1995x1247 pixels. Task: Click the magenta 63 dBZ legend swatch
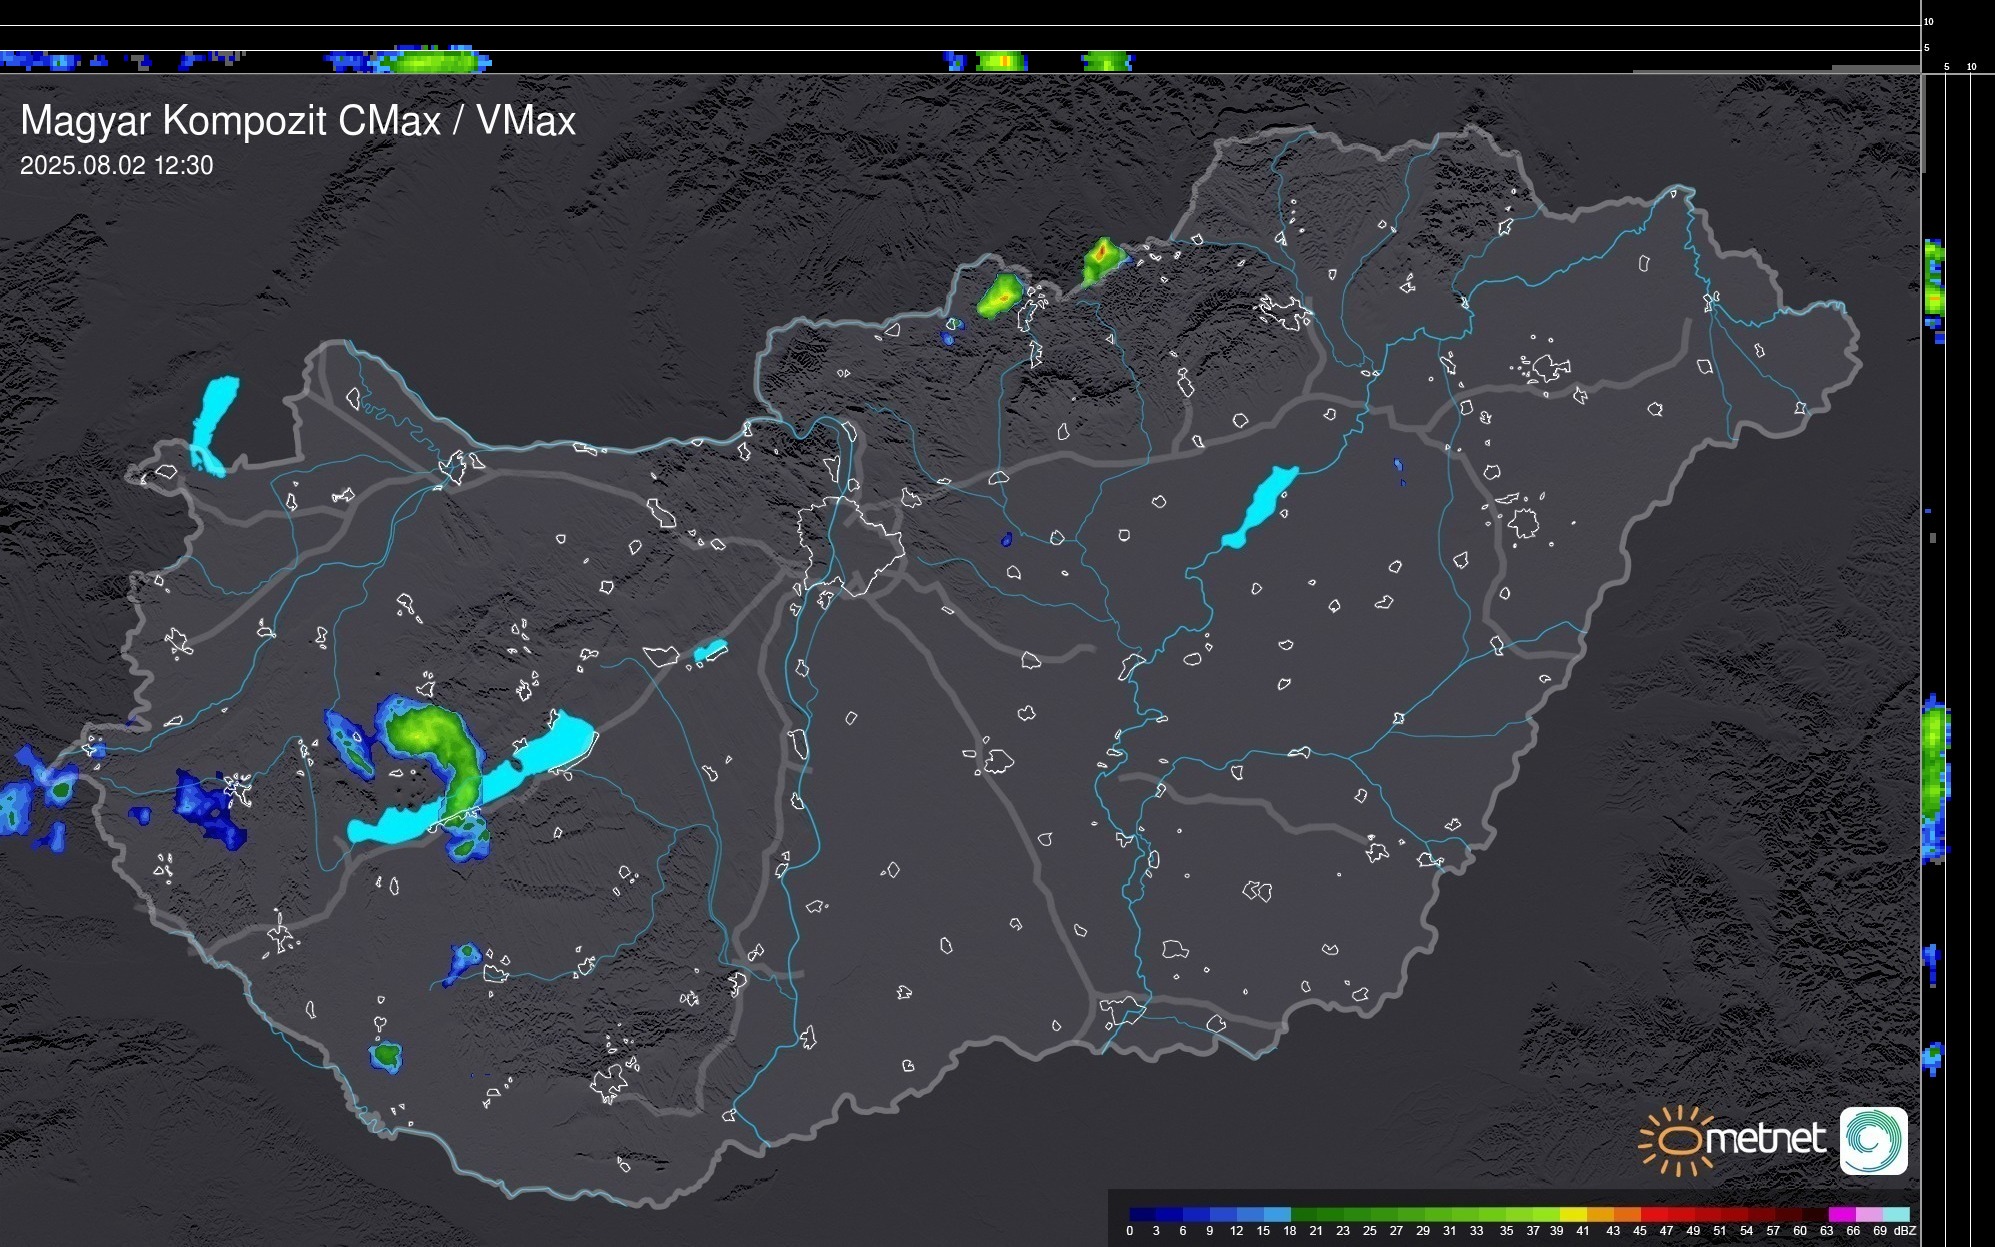pos(1840,1214)
